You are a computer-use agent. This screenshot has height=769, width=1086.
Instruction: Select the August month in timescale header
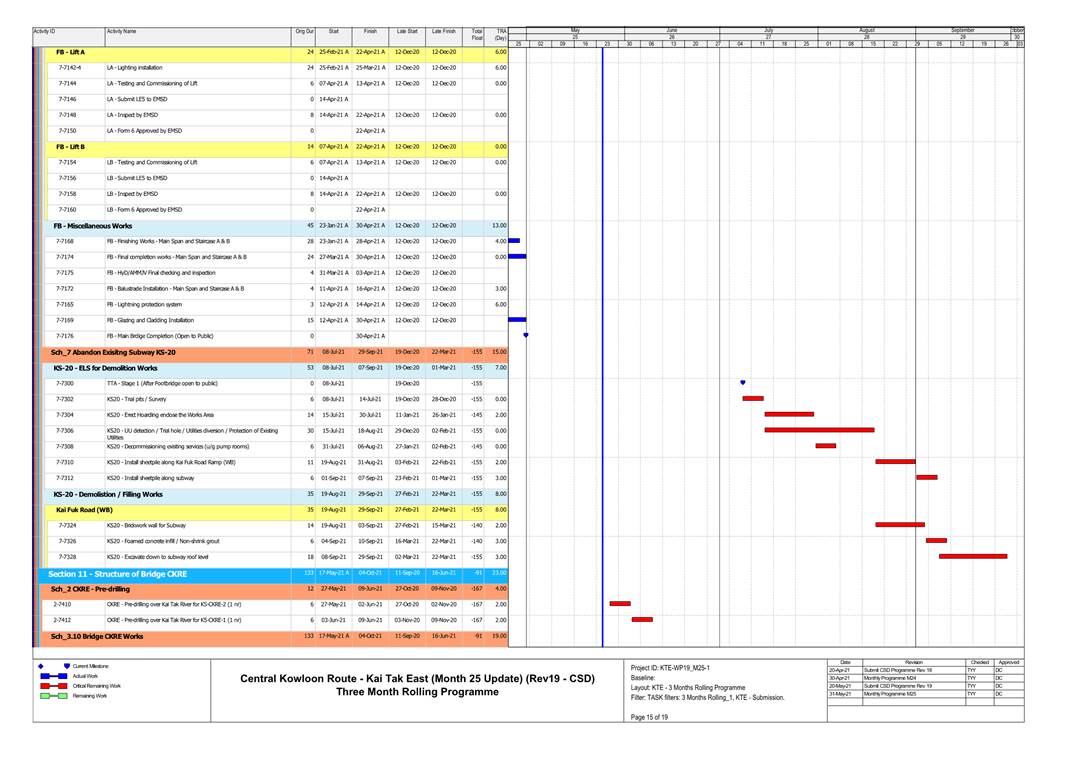866,32
